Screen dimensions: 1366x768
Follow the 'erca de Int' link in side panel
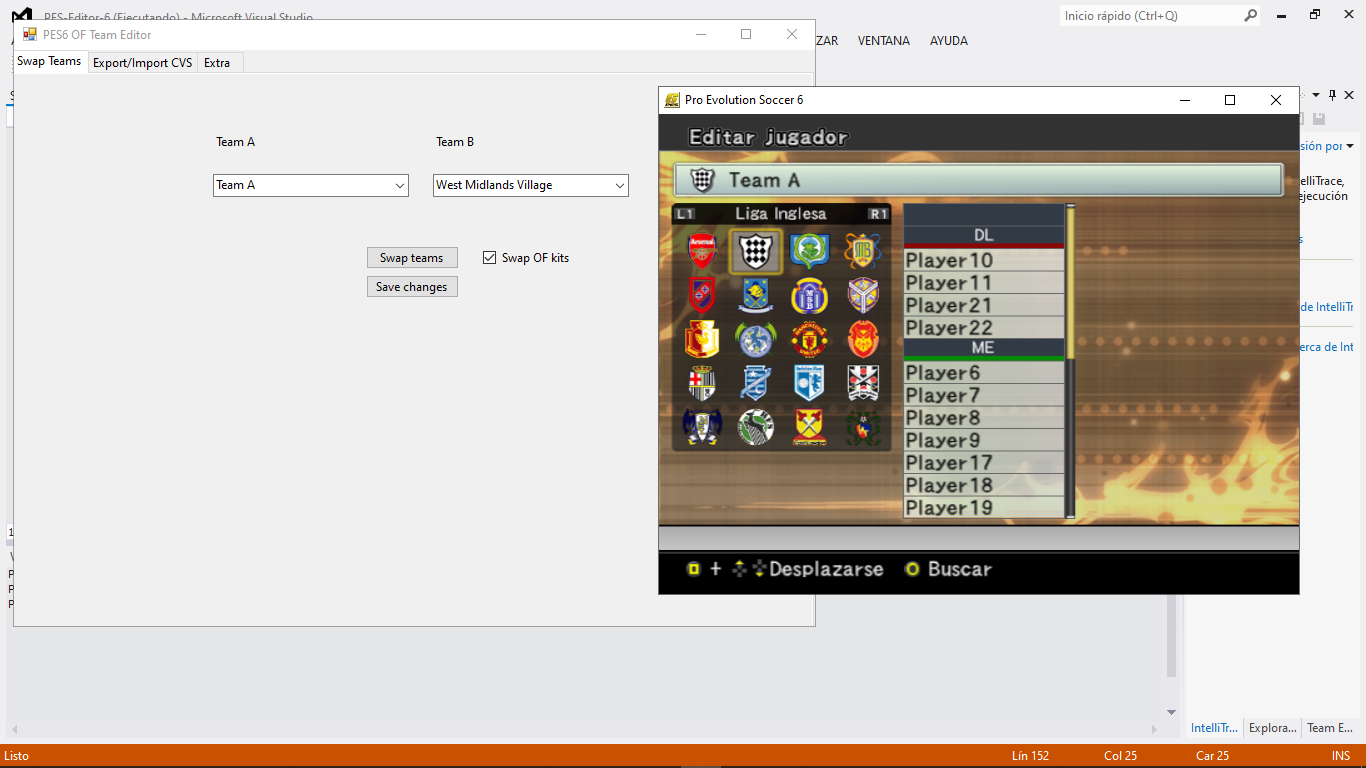tap(1326, 347)
